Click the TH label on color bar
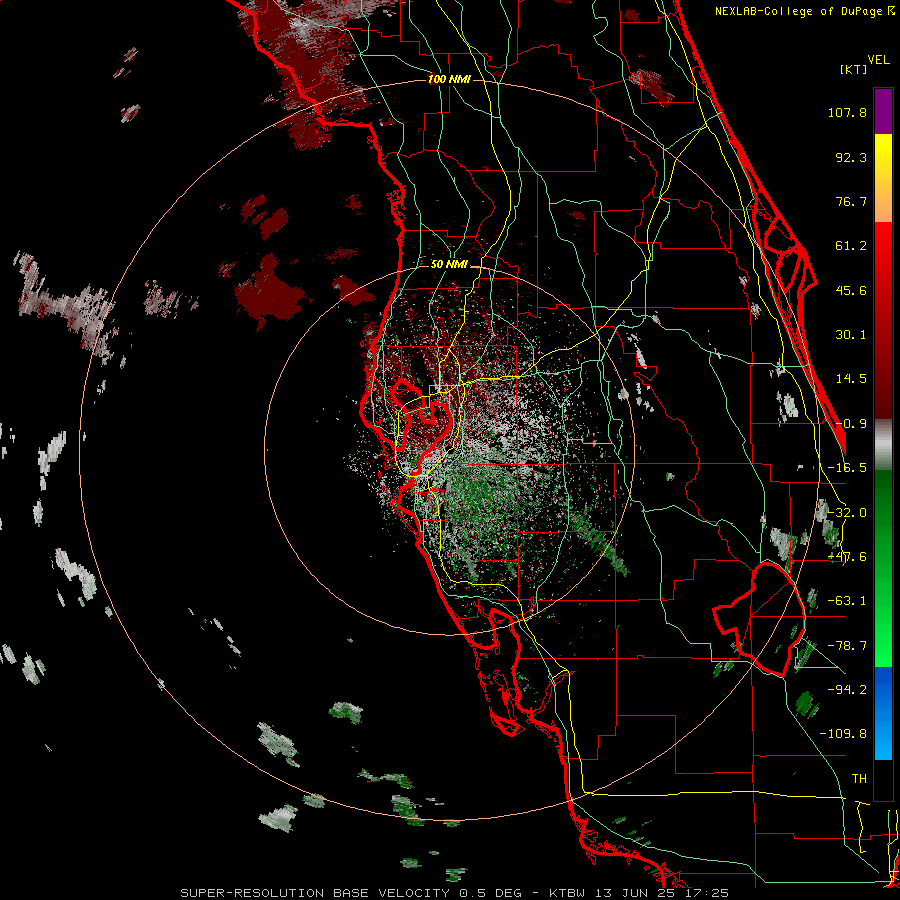The image size is (900, 900). (859, 779)
